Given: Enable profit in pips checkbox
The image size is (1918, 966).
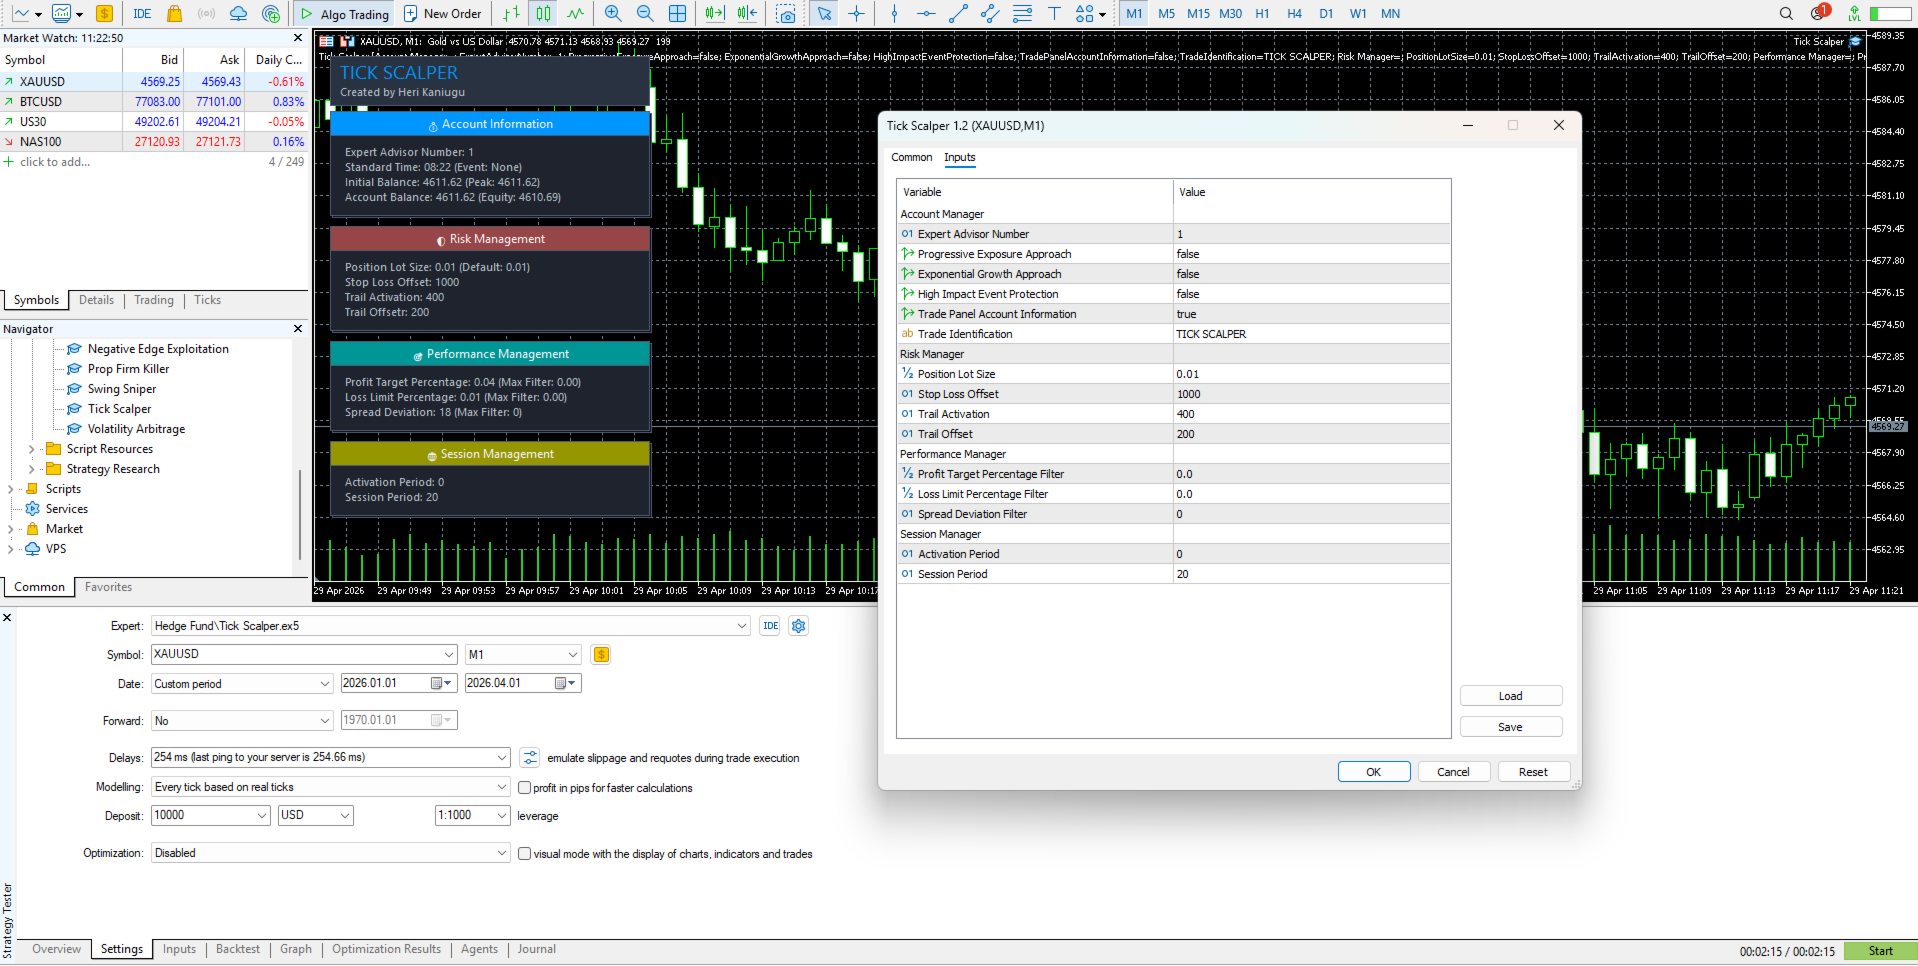Looking at the screenshot, I should coord(524,788).
